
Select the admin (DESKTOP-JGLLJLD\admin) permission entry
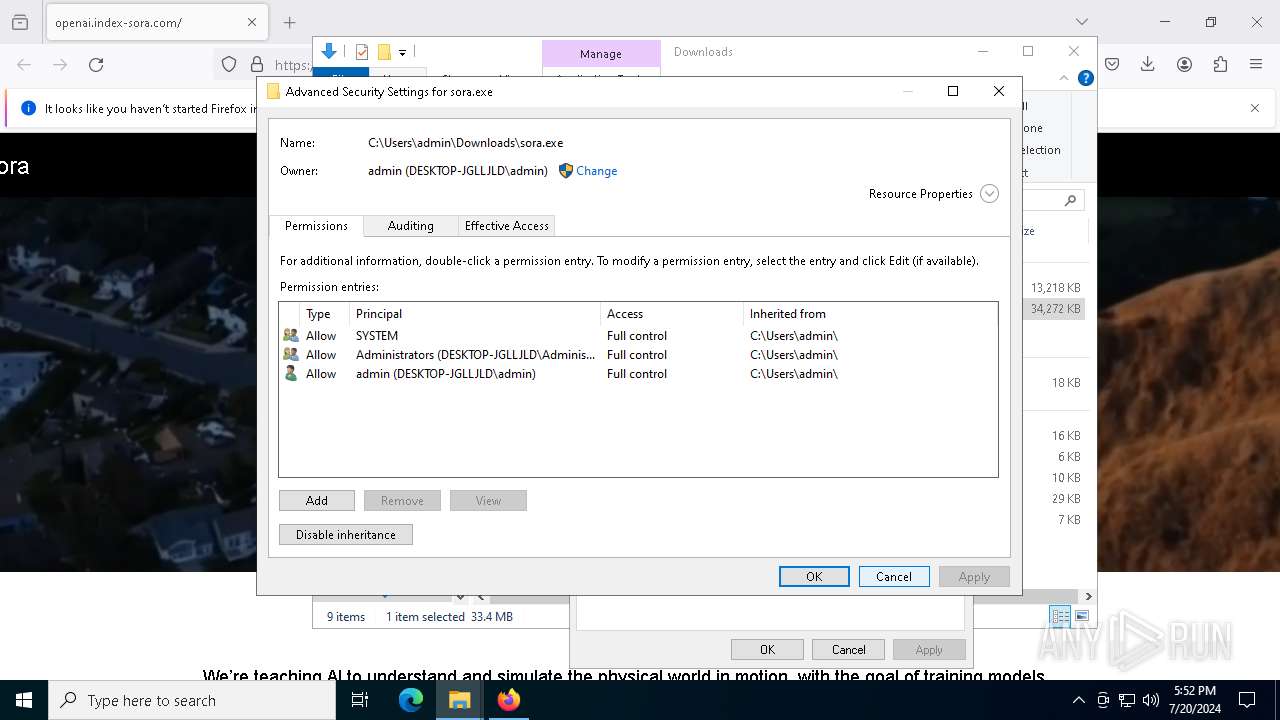(638, 374)
